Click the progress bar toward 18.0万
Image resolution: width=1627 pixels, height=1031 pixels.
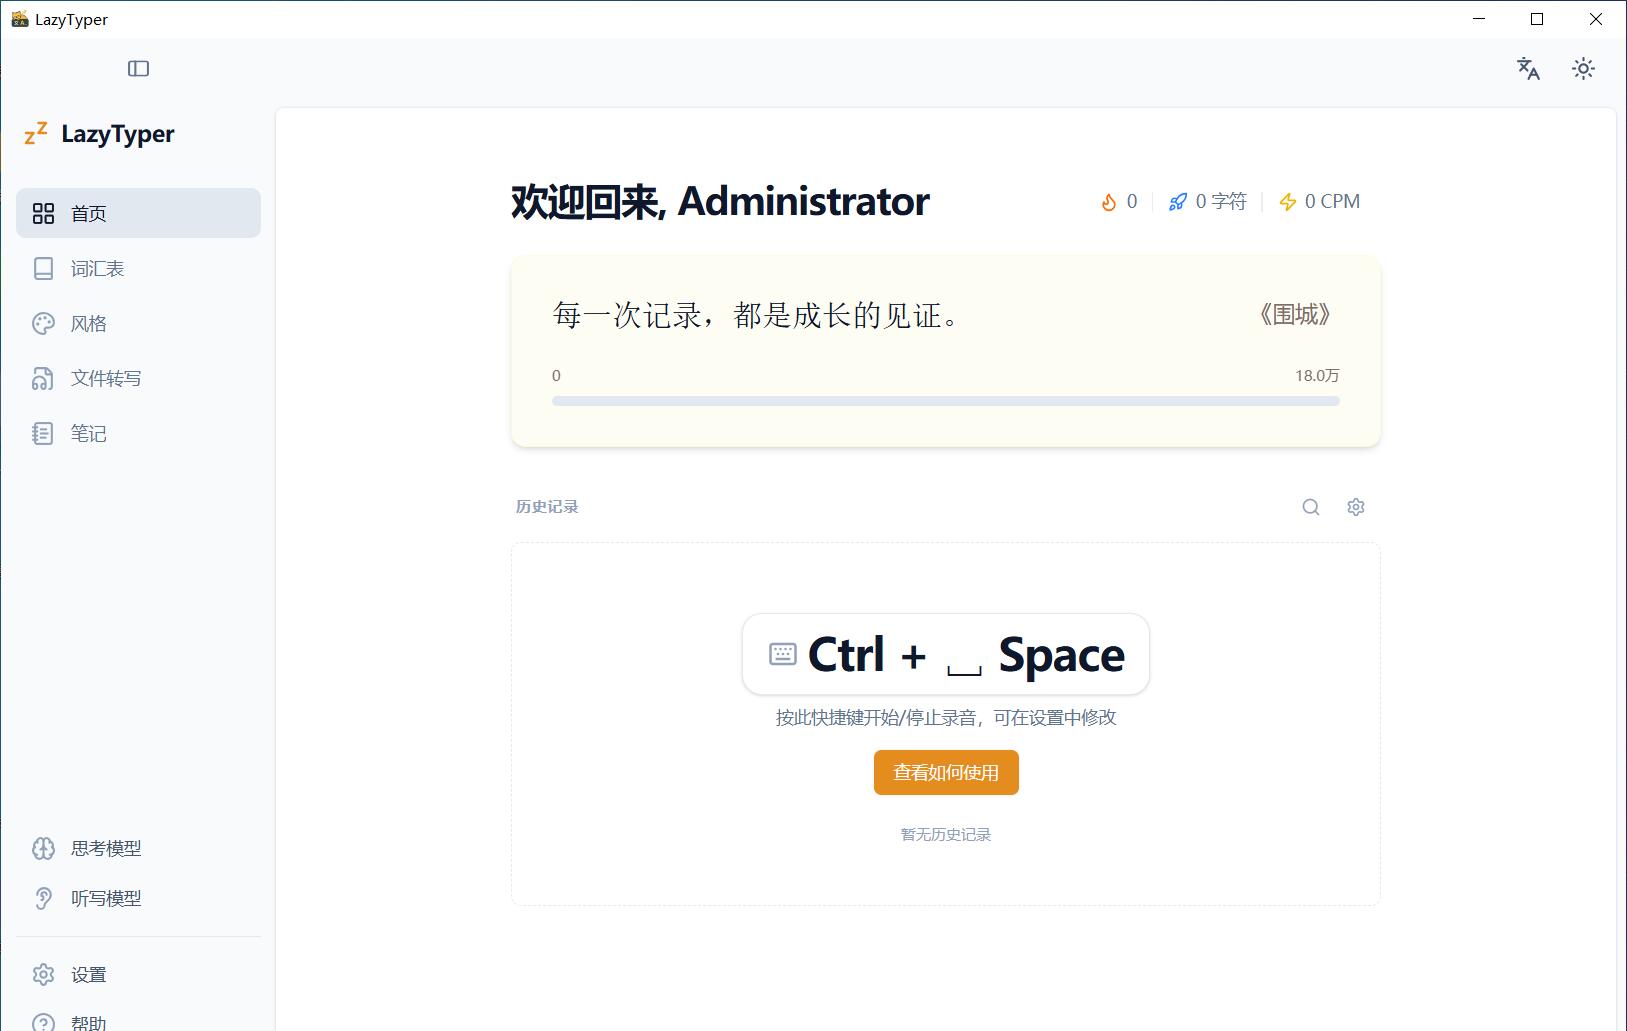pos(946,401)
